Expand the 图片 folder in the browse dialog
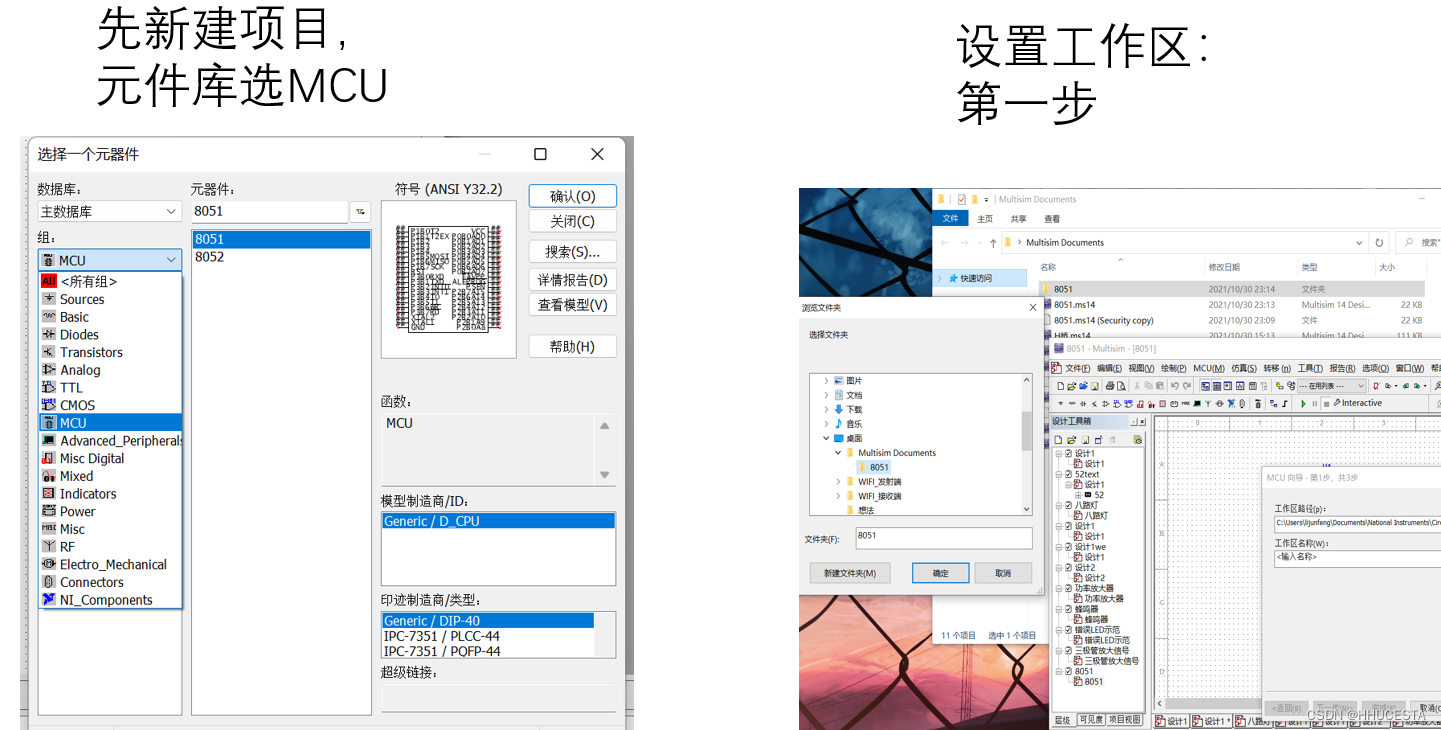The height and width of the screenshot is (730, 1441). 827,381
